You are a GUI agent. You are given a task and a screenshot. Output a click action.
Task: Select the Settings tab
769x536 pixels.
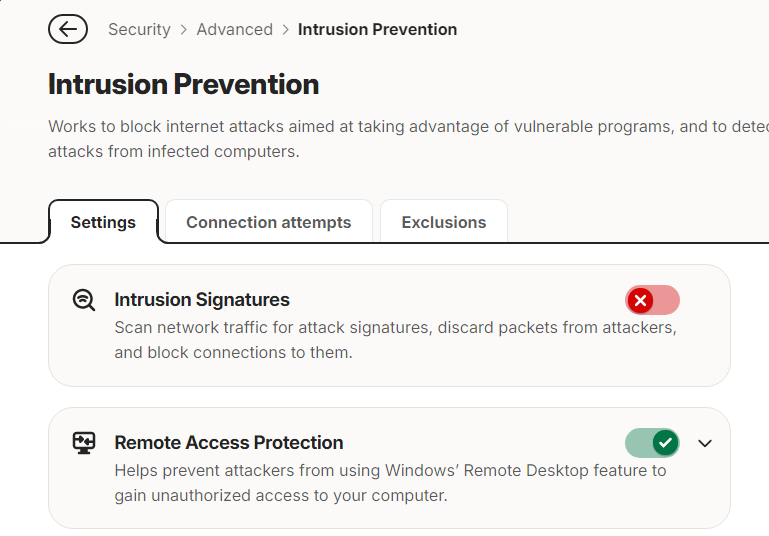[103, 222]
